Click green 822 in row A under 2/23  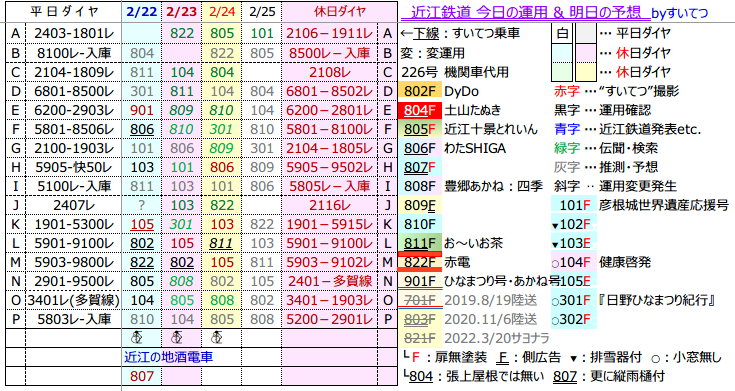[181, 33]
